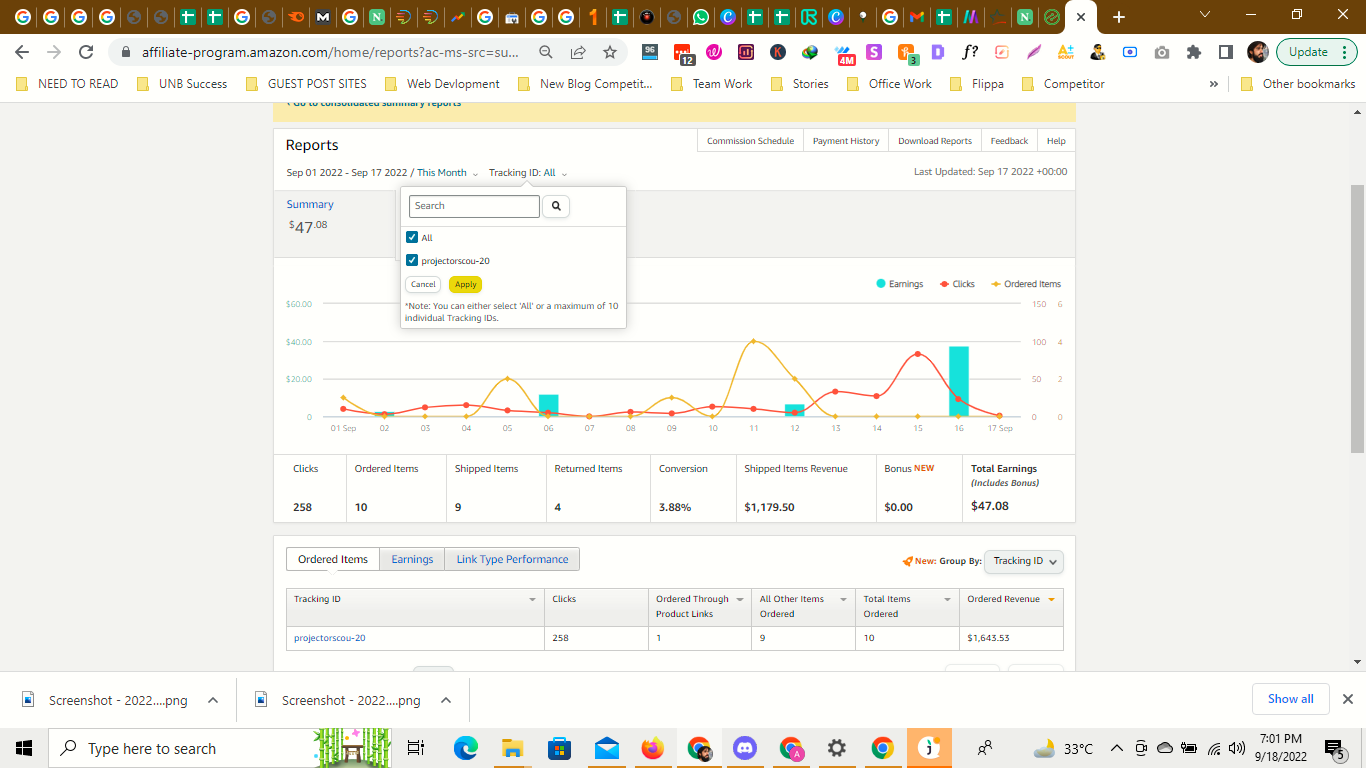
Task: Open the Payment History tab
Action: click(846, 141)
